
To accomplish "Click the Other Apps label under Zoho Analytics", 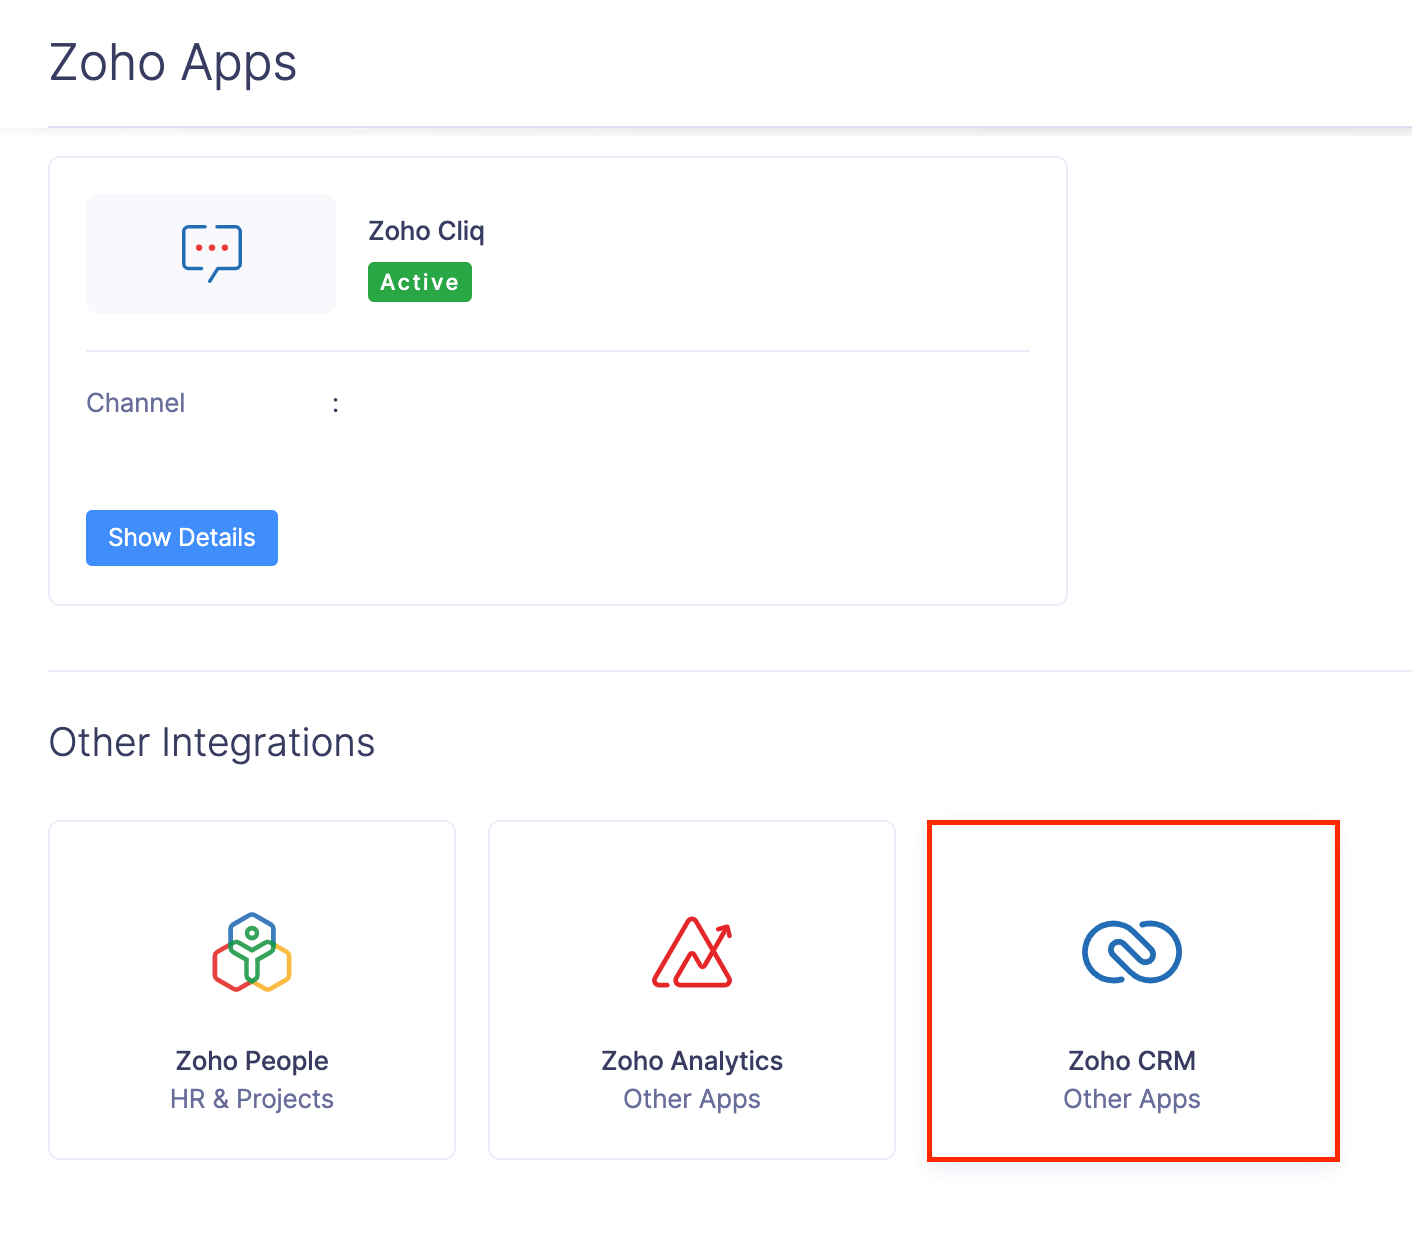I will click(x=691, y=1098).
